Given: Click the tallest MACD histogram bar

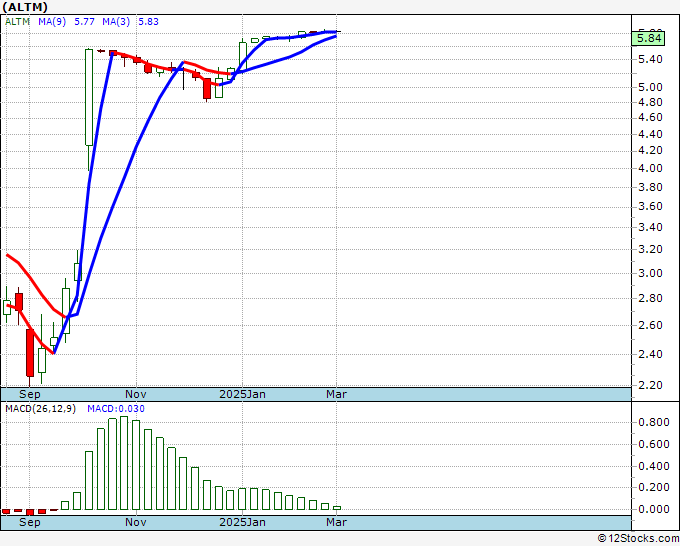Looking at the screenshot, I should [124, 463].
